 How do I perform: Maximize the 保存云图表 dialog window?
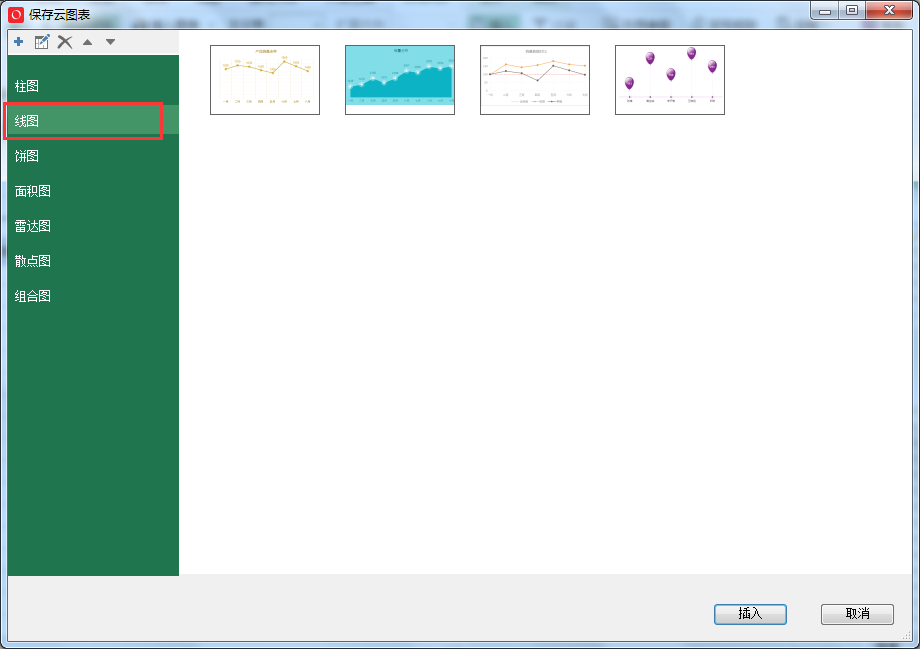[852, 11]
